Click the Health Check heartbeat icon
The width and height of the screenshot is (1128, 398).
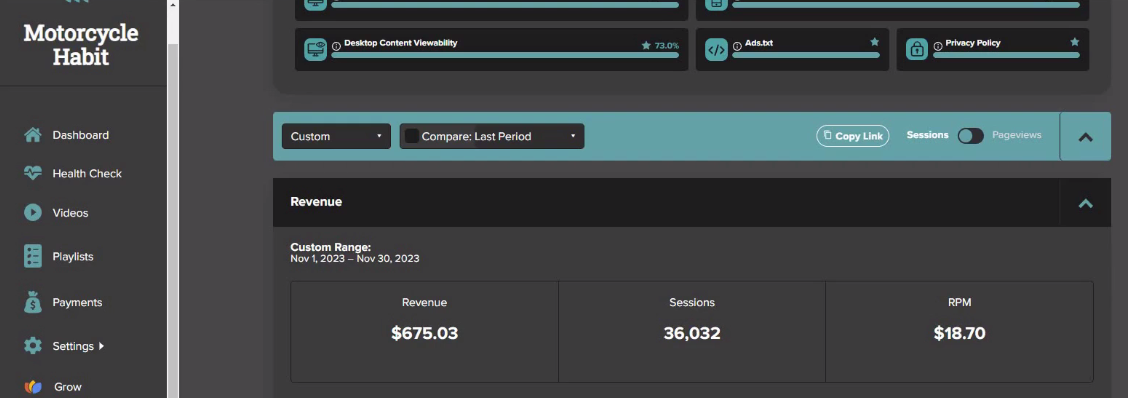32,173
